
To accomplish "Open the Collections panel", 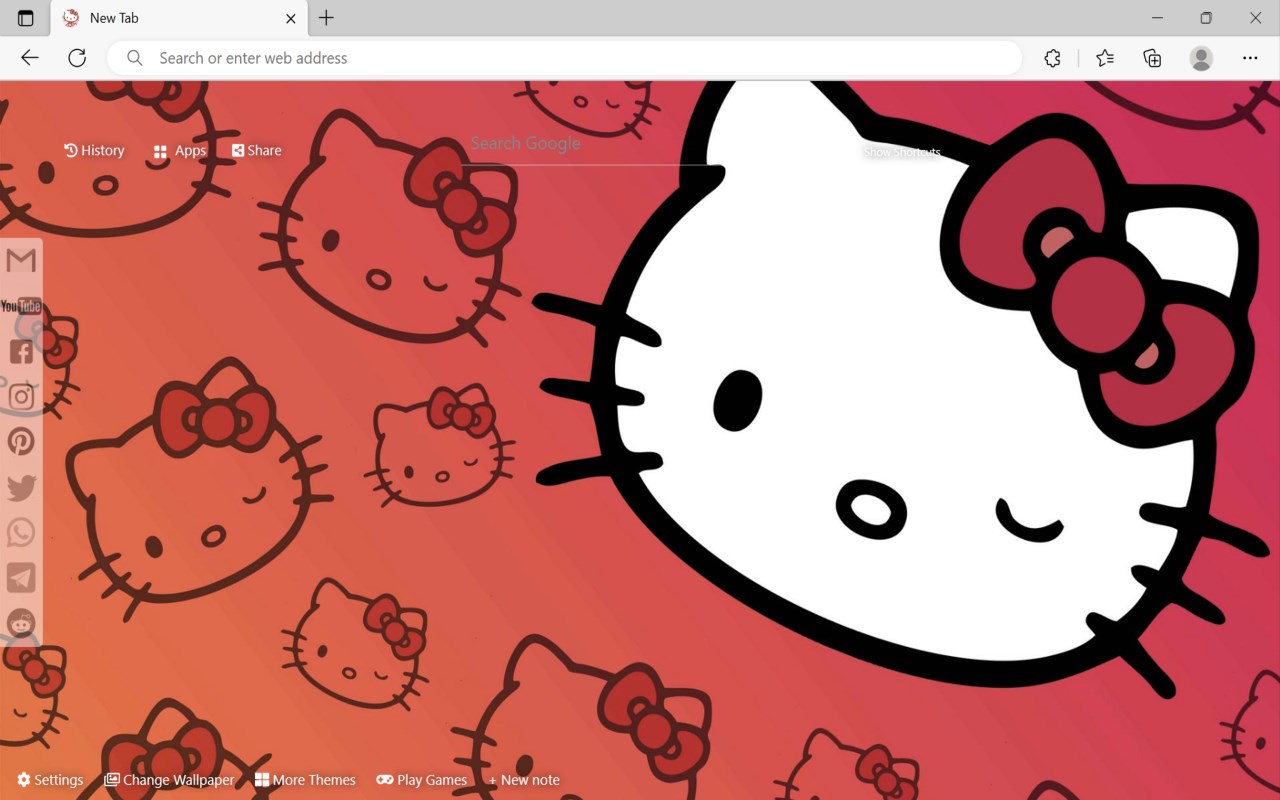I will (1152, 58).
